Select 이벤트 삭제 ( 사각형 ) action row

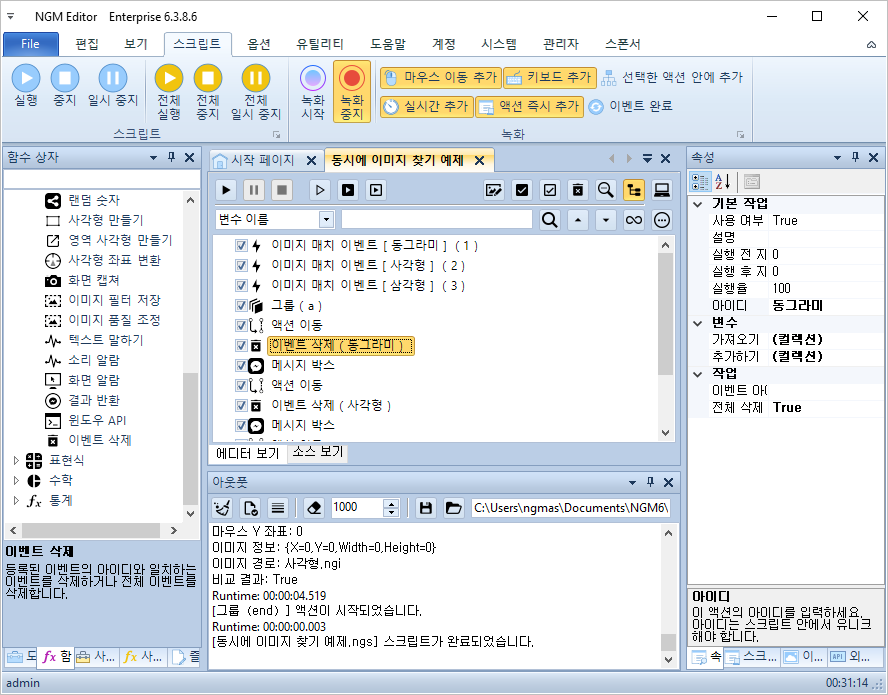(331, 405)
